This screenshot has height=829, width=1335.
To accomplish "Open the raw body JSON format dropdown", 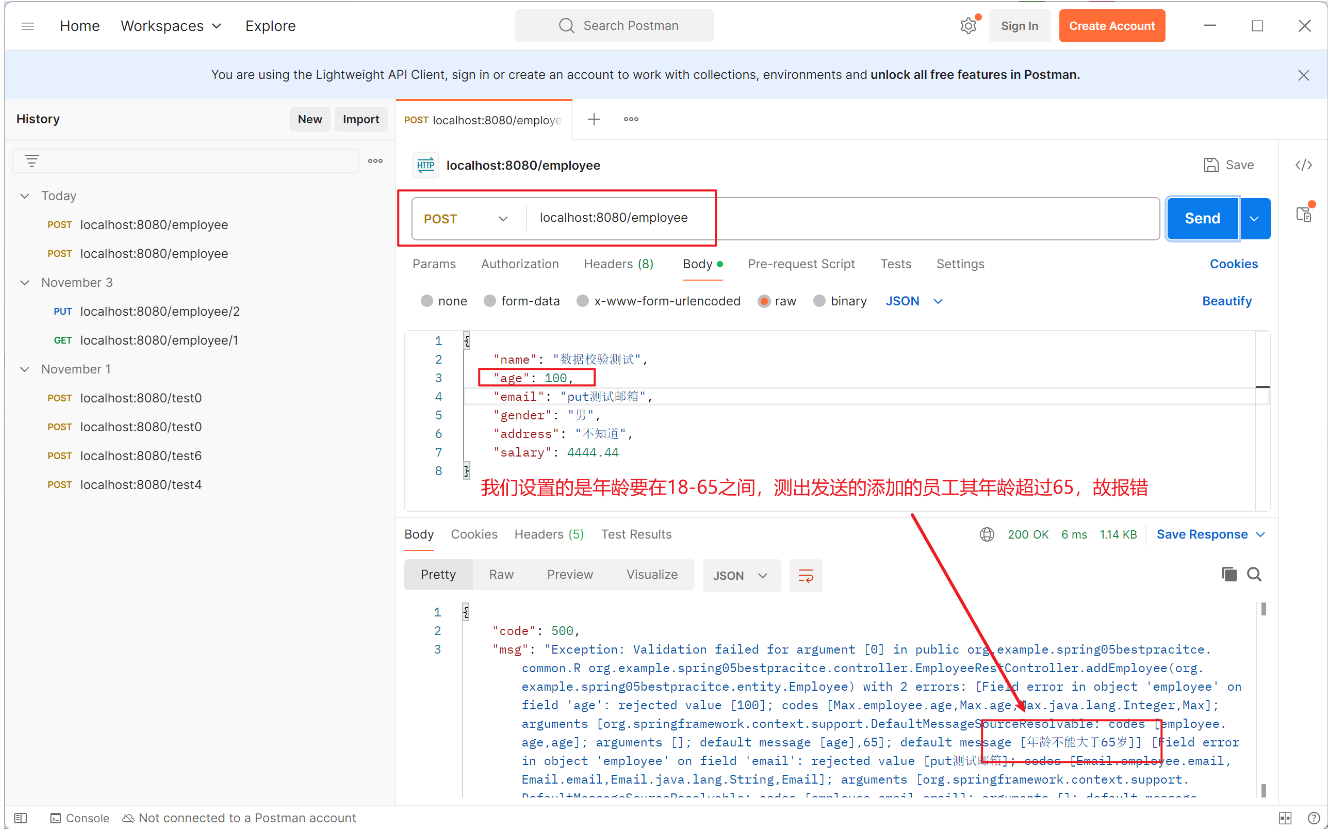I will pos(914,301).
